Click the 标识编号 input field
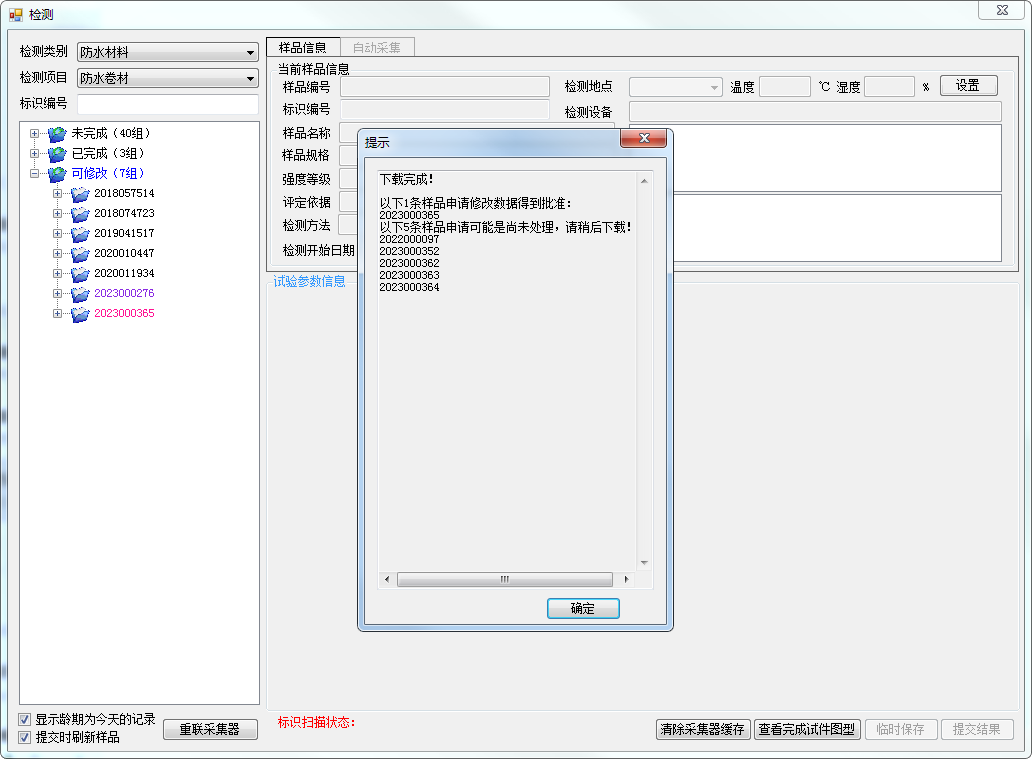Image resolution: width=1032 pixels, height=759 pixels. [167, 104]
